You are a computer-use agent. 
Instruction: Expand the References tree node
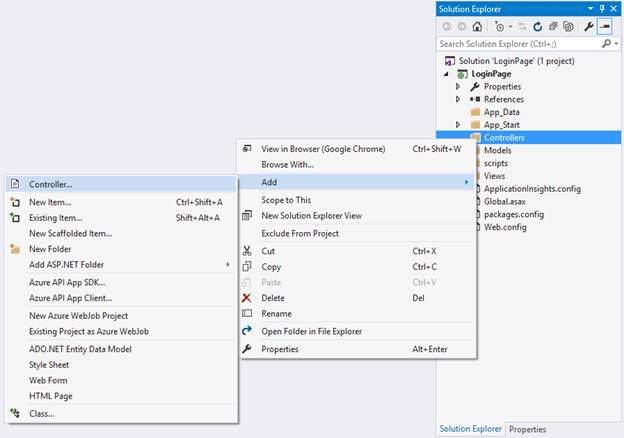tap(458, 100)
